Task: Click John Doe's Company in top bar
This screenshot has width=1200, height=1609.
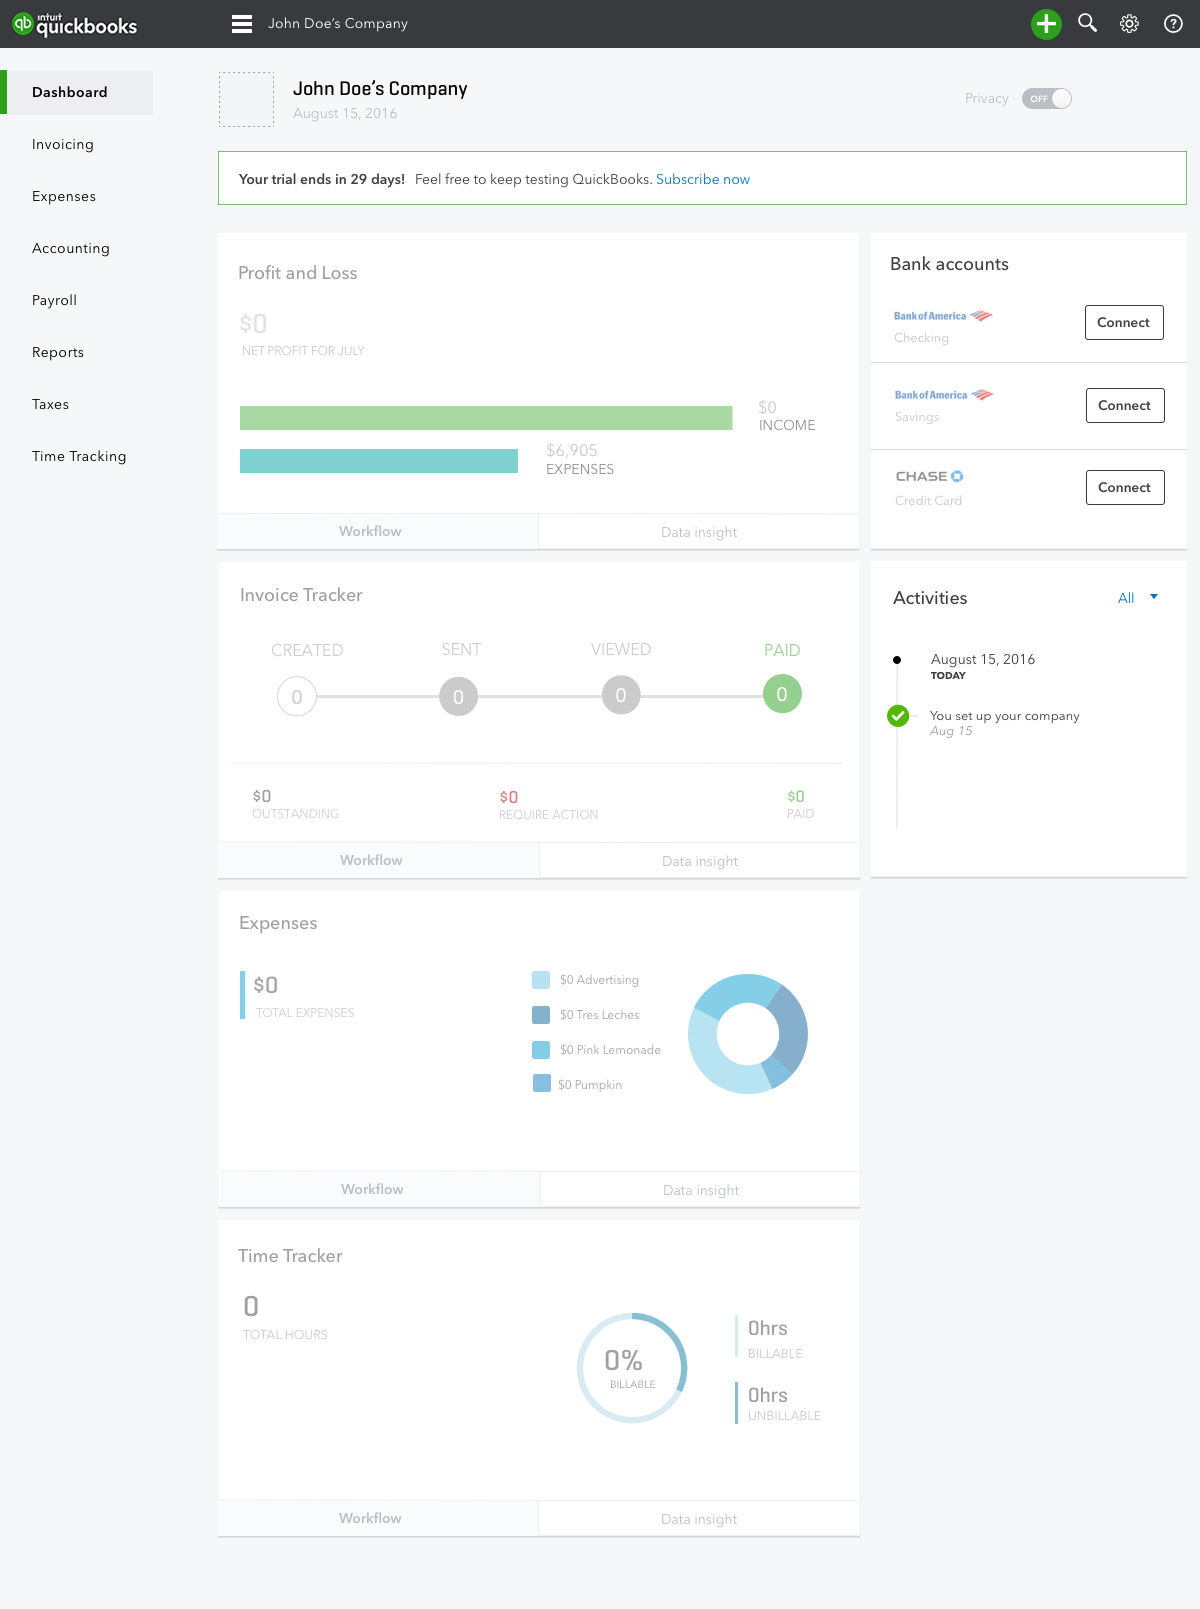Action: click(338, 23)
